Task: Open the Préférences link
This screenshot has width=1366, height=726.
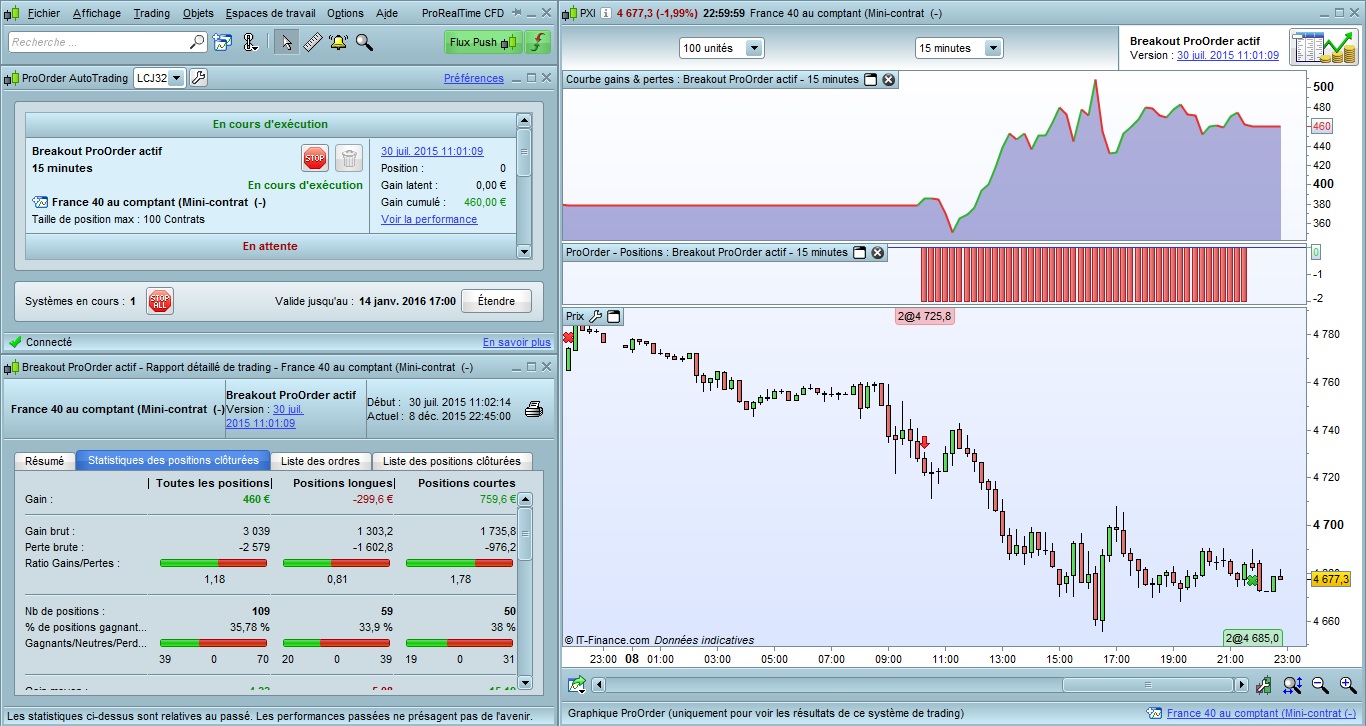Action: coord(474,78)
